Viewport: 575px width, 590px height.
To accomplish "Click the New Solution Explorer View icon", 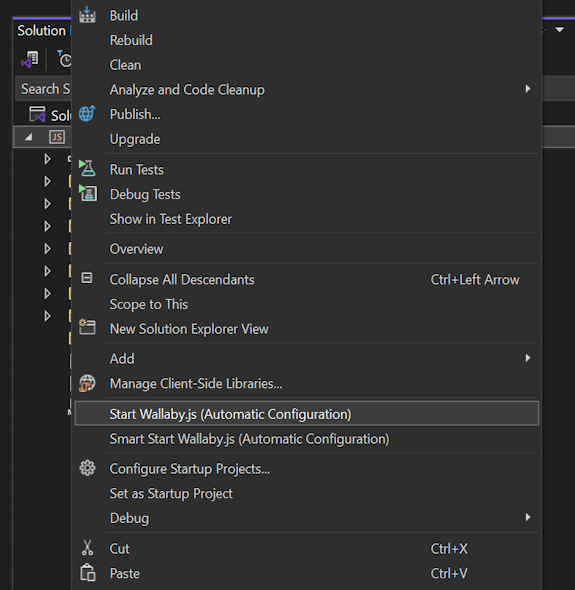I will (x=87, y=327).
